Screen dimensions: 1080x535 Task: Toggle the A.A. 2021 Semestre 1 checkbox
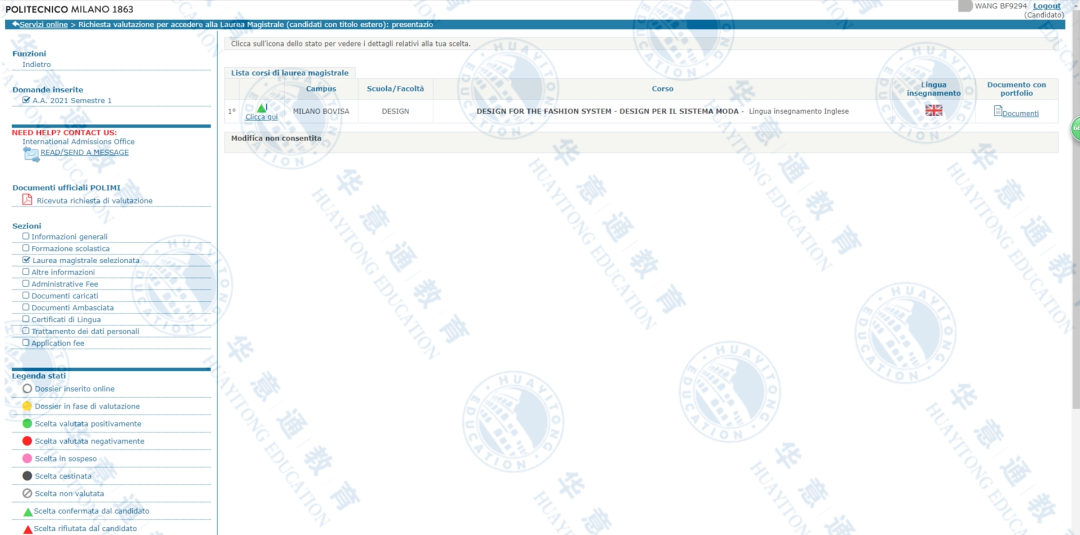26,100
